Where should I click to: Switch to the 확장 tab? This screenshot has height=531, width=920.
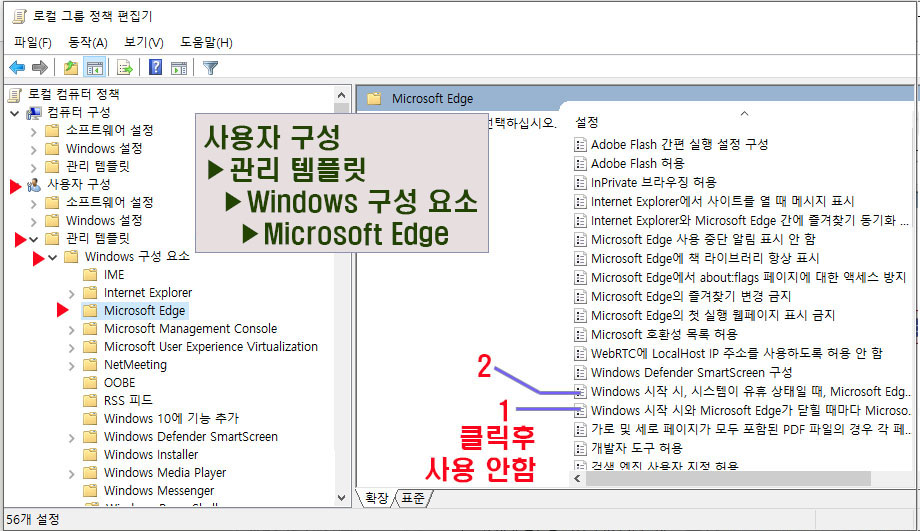(x=376, y=498)
